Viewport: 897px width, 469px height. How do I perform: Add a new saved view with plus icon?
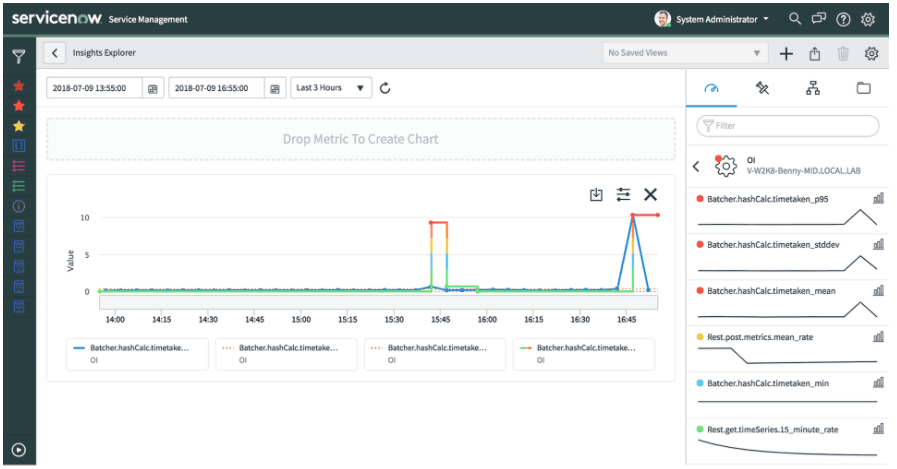(786, 54)
